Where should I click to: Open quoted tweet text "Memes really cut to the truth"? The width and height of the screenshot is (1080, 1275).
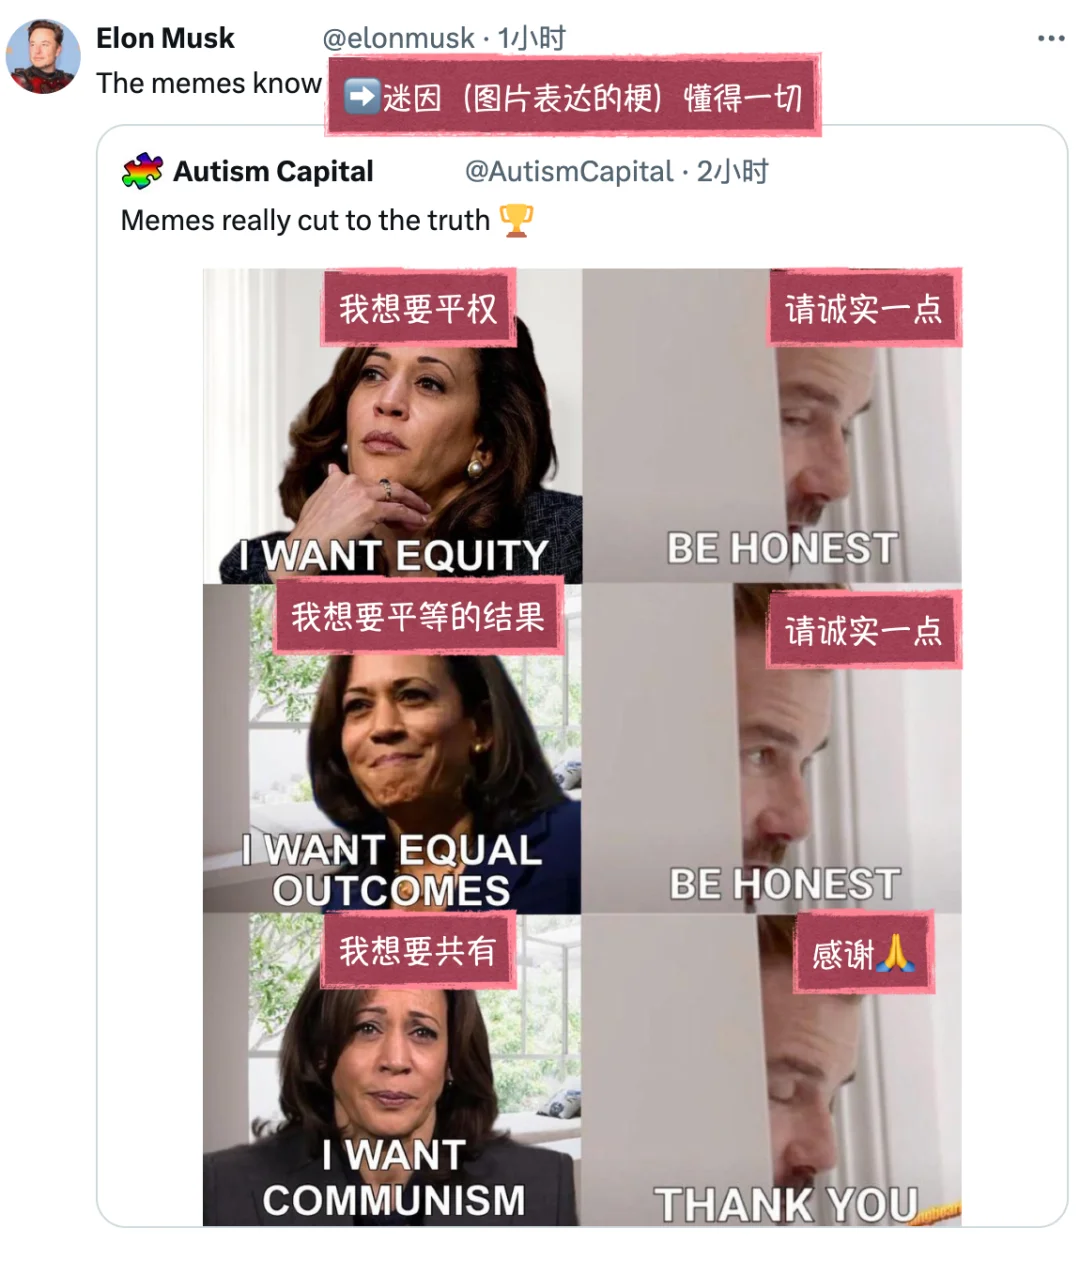tap(305, 220)
